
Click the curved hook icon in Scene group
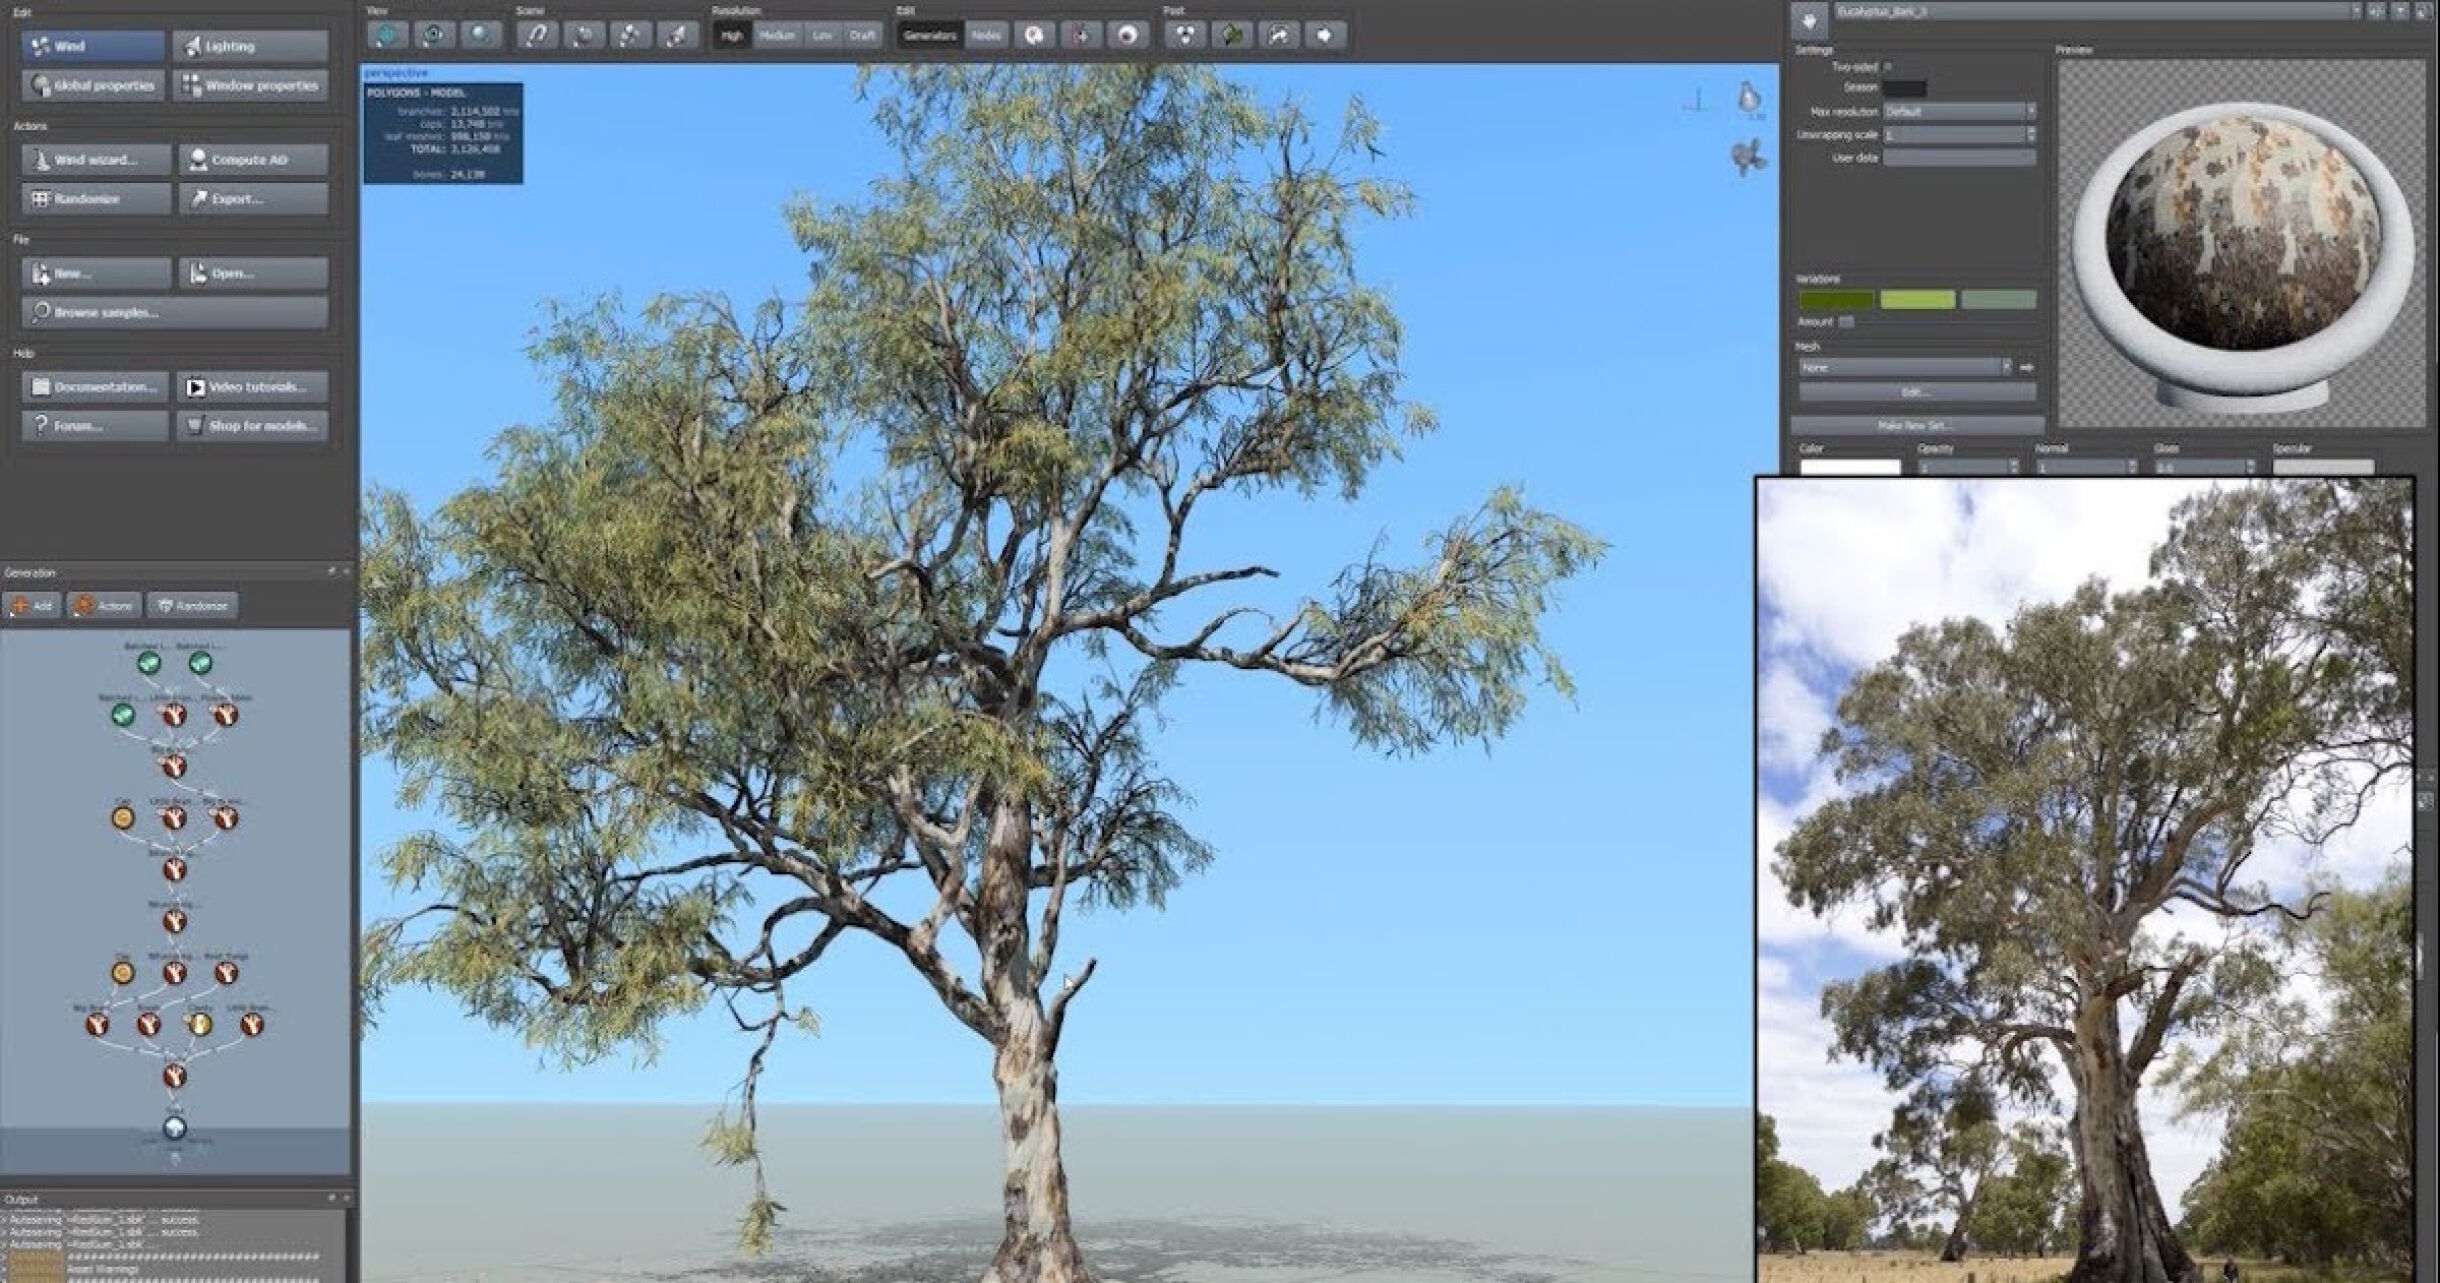click(x=537, y=35)
